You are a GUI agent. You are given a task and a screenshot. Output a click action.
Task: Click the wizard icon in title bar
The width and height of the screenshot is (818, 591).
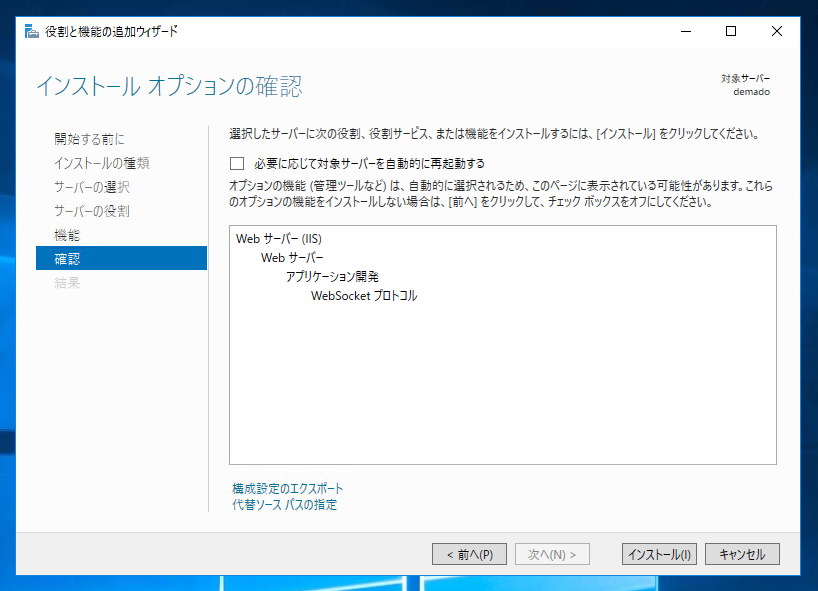32,31
